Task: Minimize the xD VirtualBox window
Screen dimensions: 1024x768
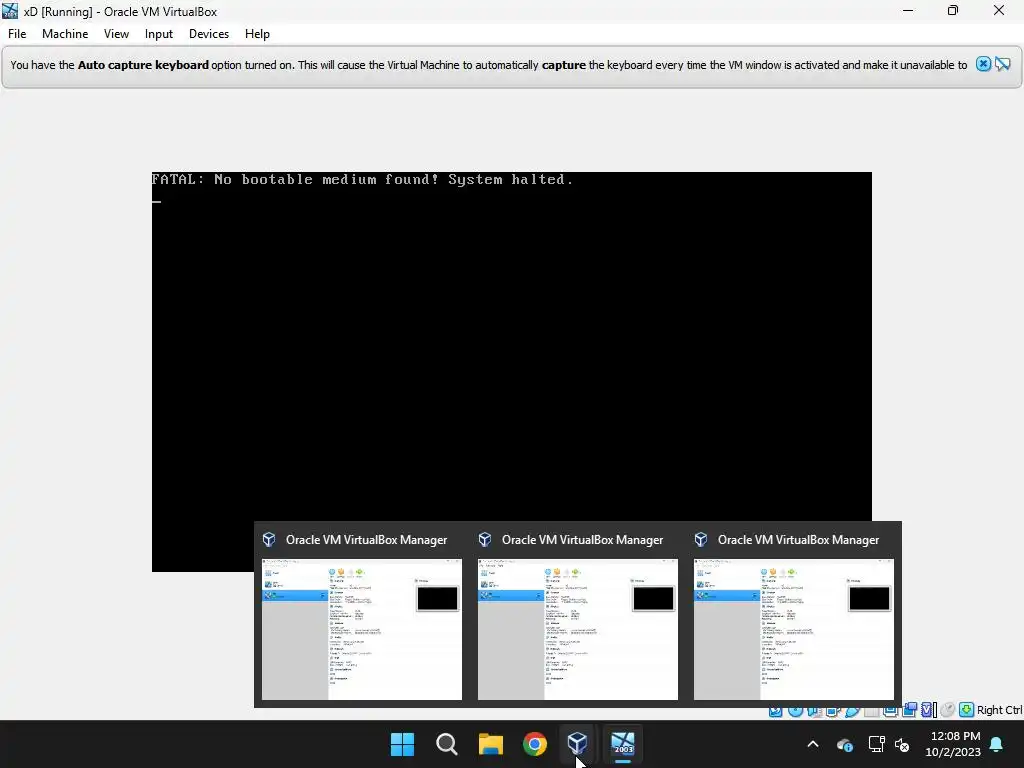Action: 908,10
